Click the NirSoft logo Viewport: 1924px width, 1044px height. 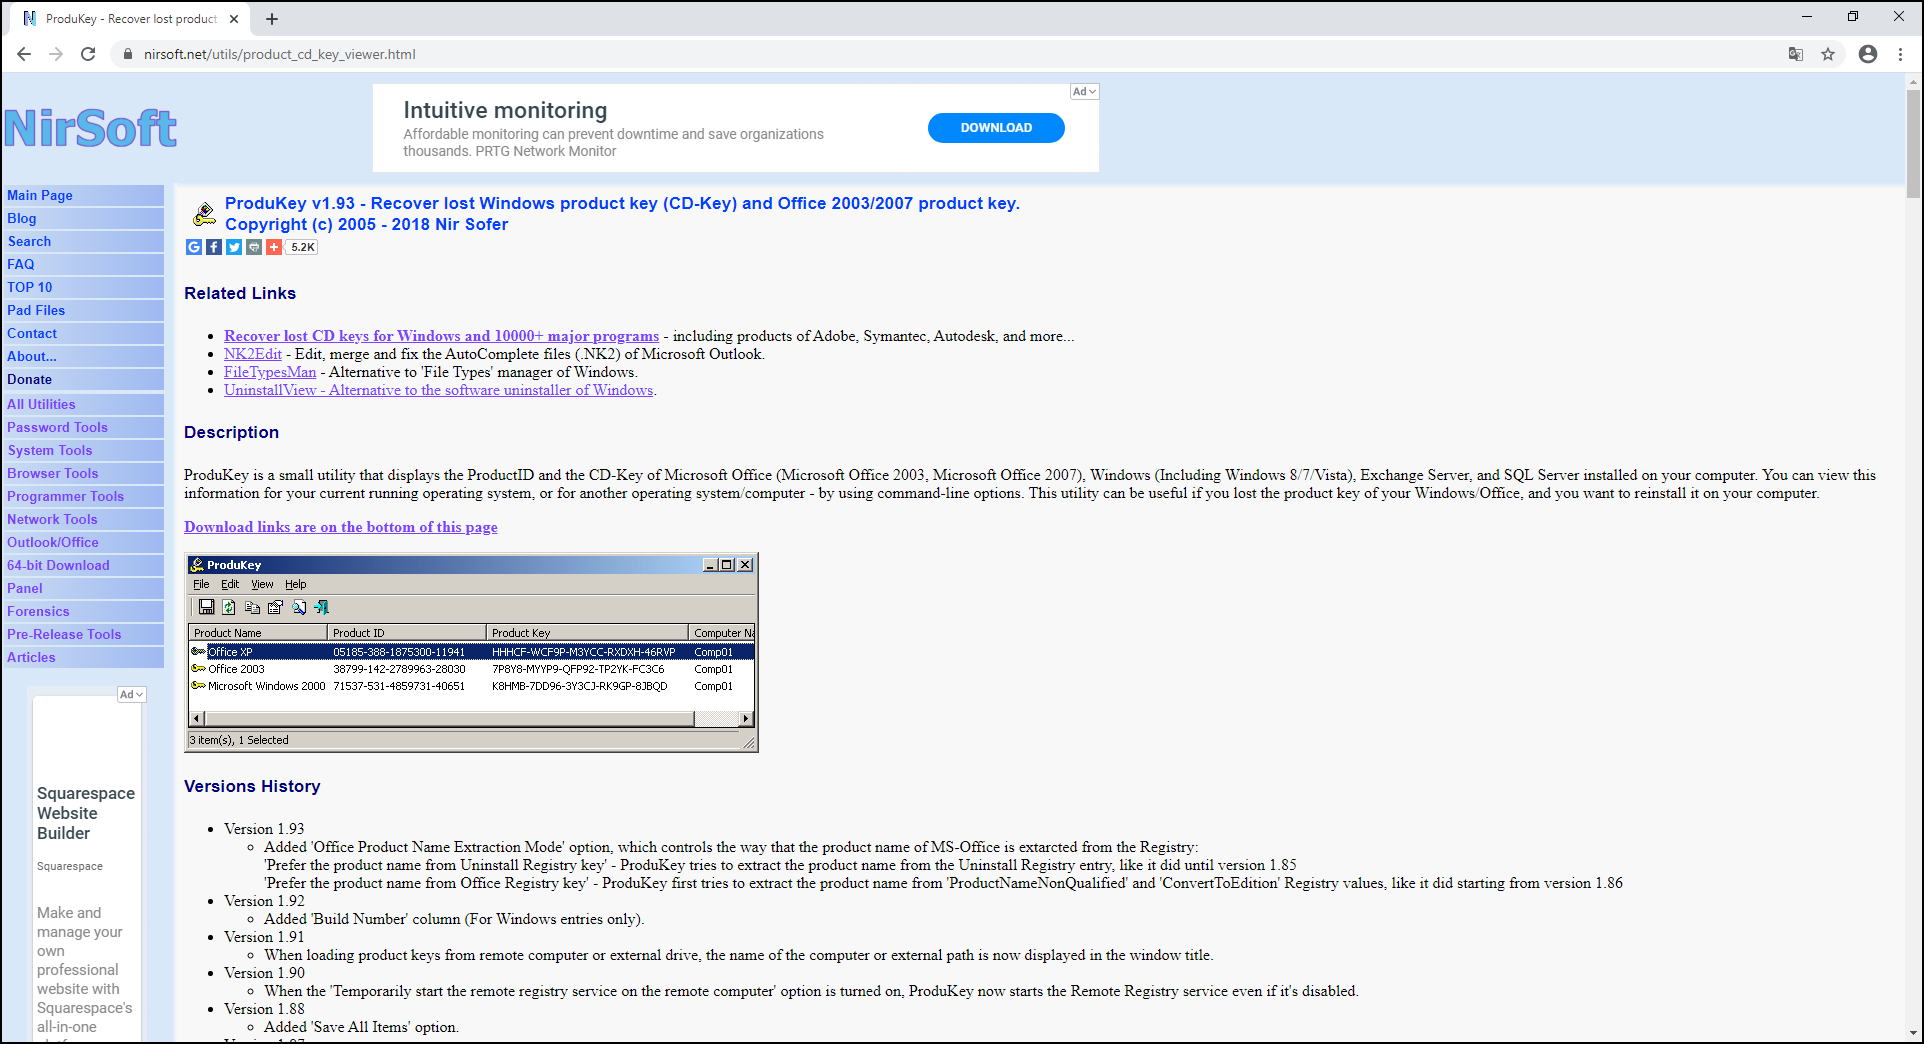pos(90,128)
